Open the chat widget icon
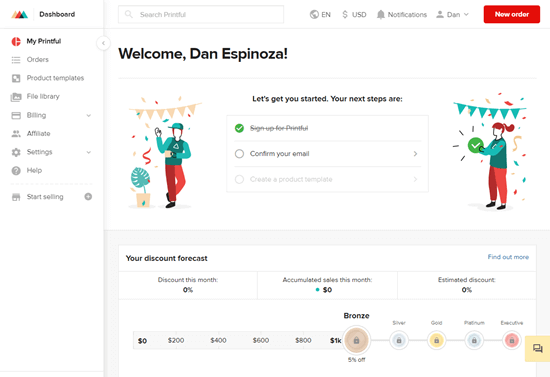Image resolution: width=550 pixels, height=377 pixels. click(x=537, y=348)
